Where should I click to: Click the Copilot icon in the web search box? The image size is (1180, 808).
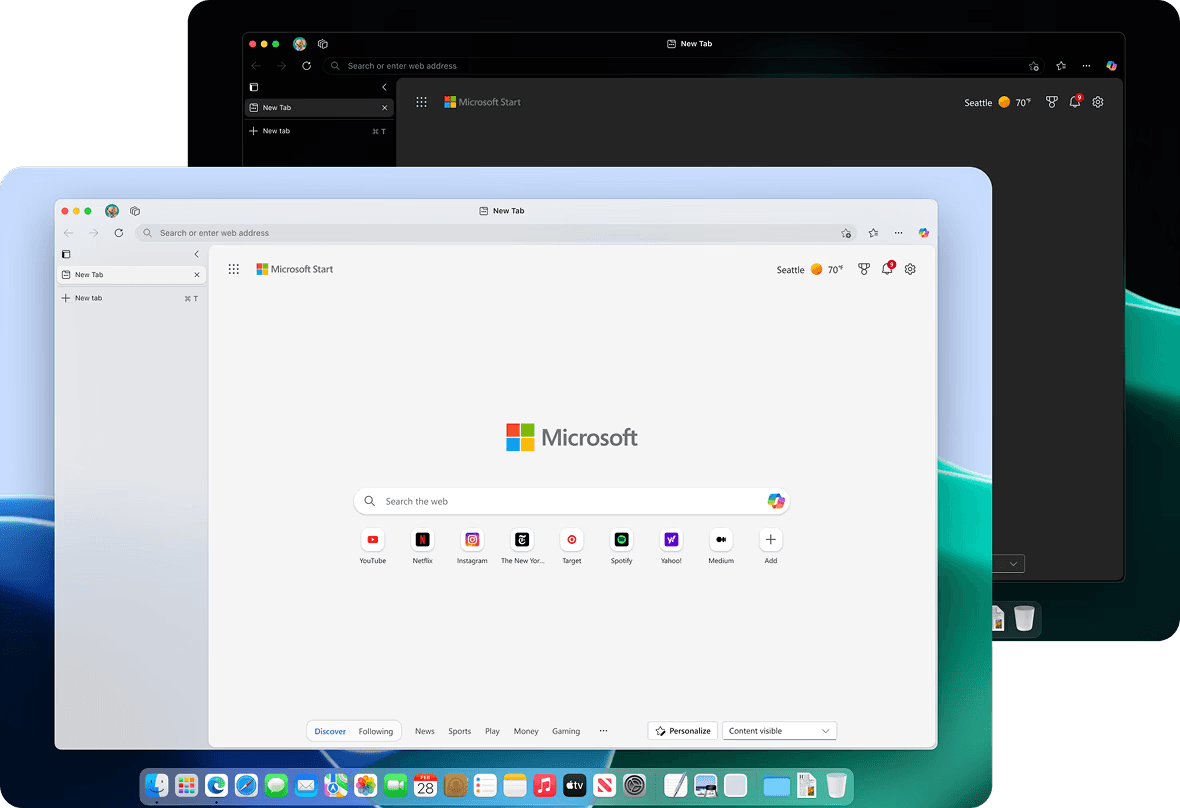click(776, 501)
